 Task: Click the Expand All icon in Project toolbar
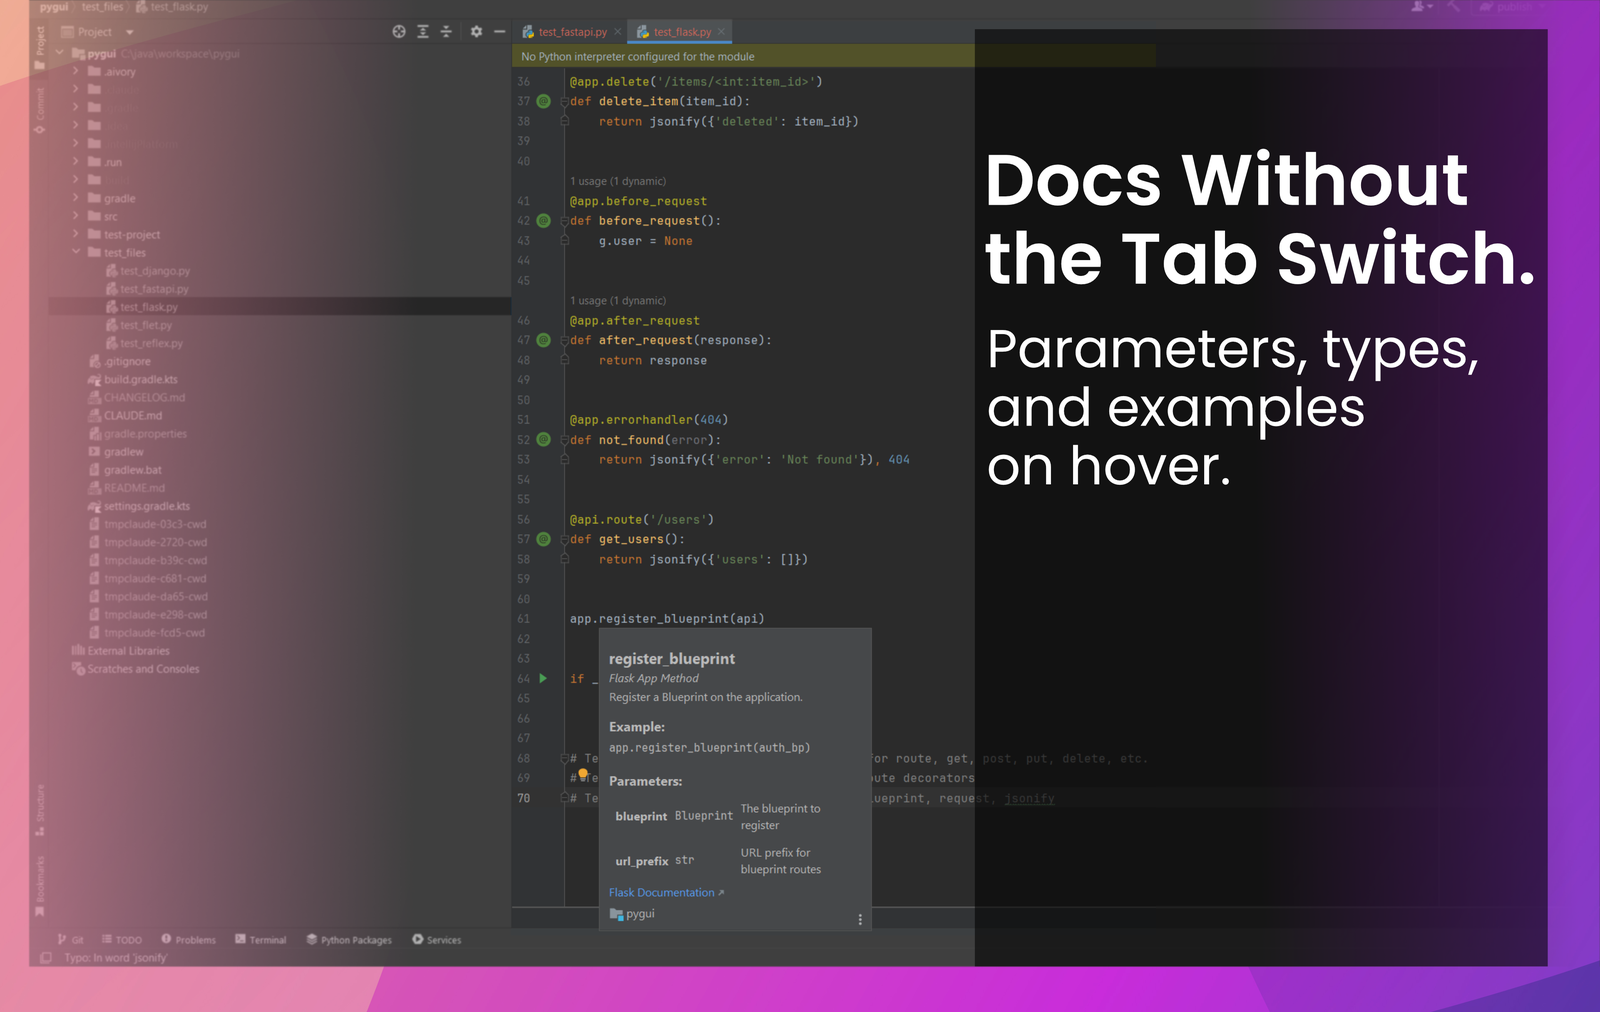click(423, 32)
